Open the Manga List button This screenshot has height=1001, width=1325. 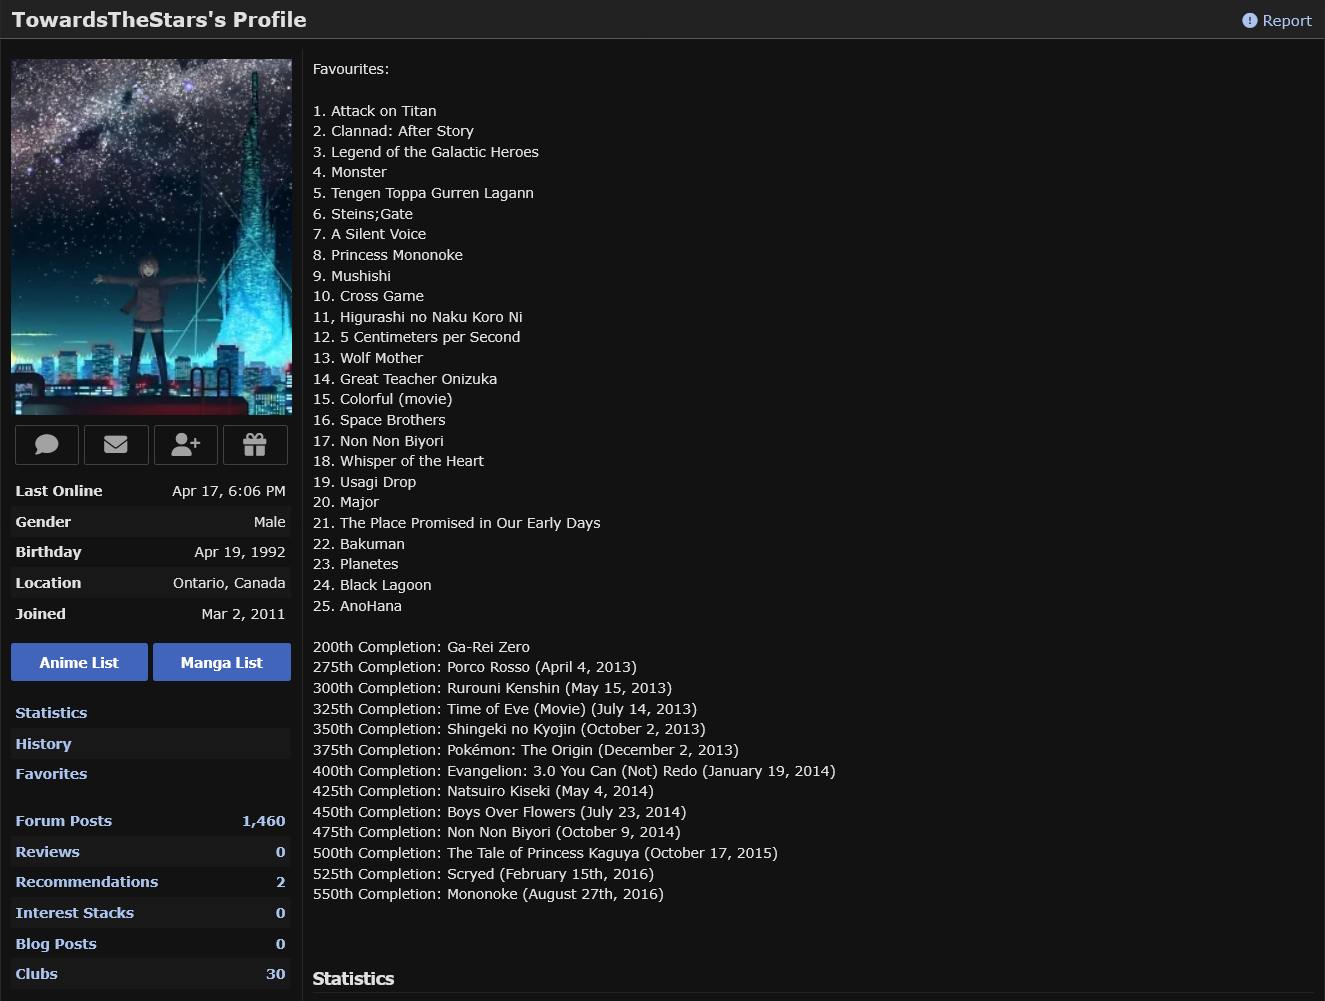(x=222, y=662)
